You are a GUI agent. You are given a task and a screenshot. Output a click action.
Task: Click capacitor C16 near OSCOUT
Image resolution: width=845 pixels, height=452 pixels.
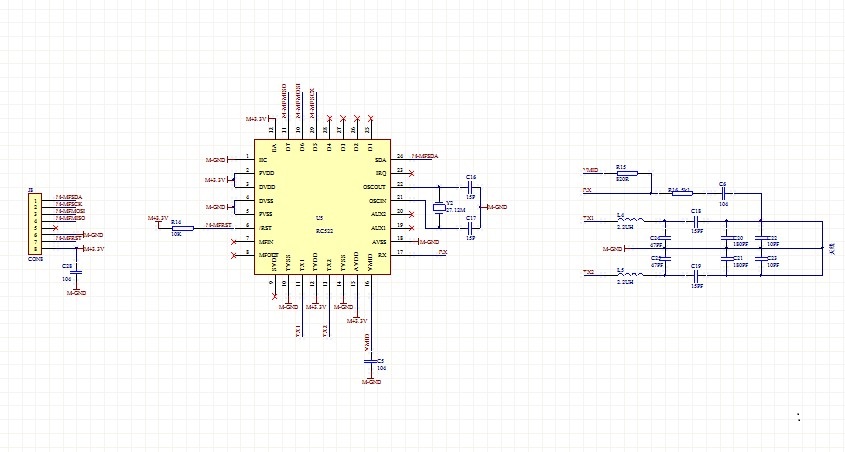click(471, 186)
